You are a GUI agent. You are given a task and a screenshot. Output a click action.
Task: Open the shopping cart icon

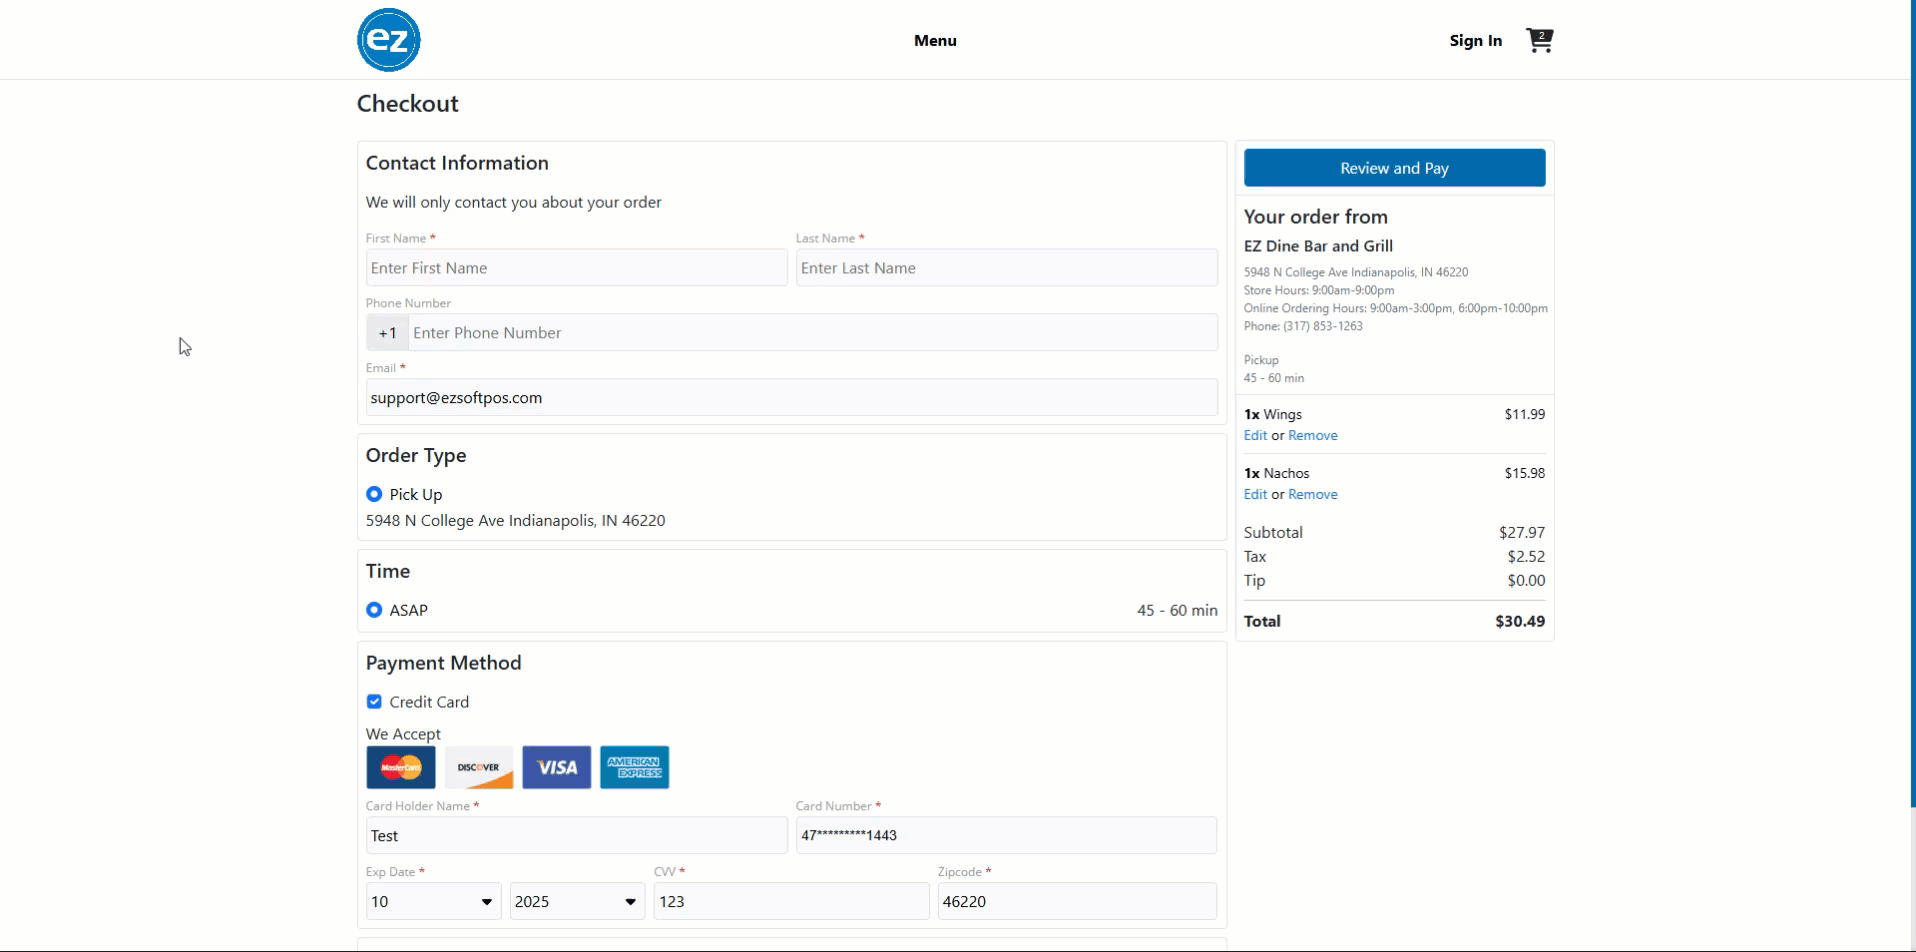coord(1539,40)
